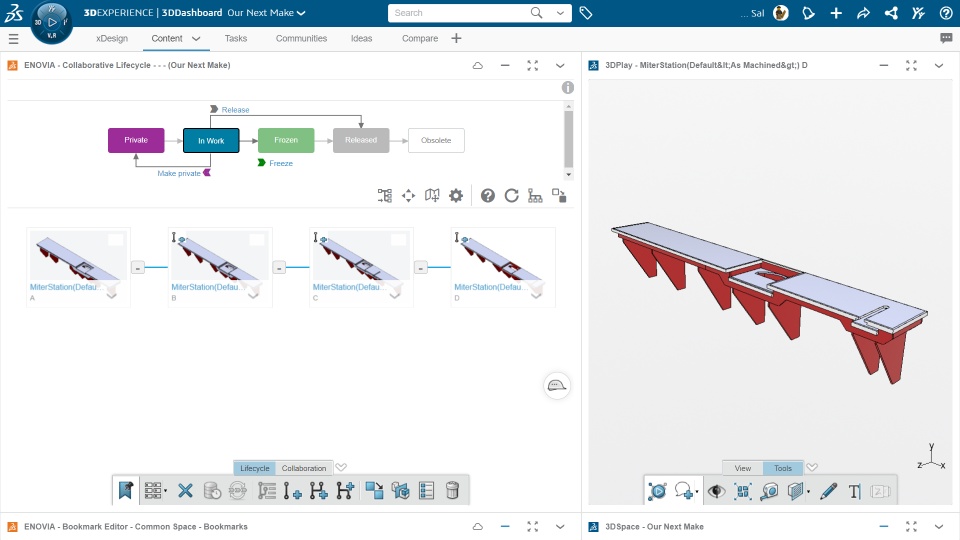Image resolution: width=960 pixels, height=540 pixels.
Task: Open the 3DEXPERIENCE compass
Action: click(x=51, y=22)
